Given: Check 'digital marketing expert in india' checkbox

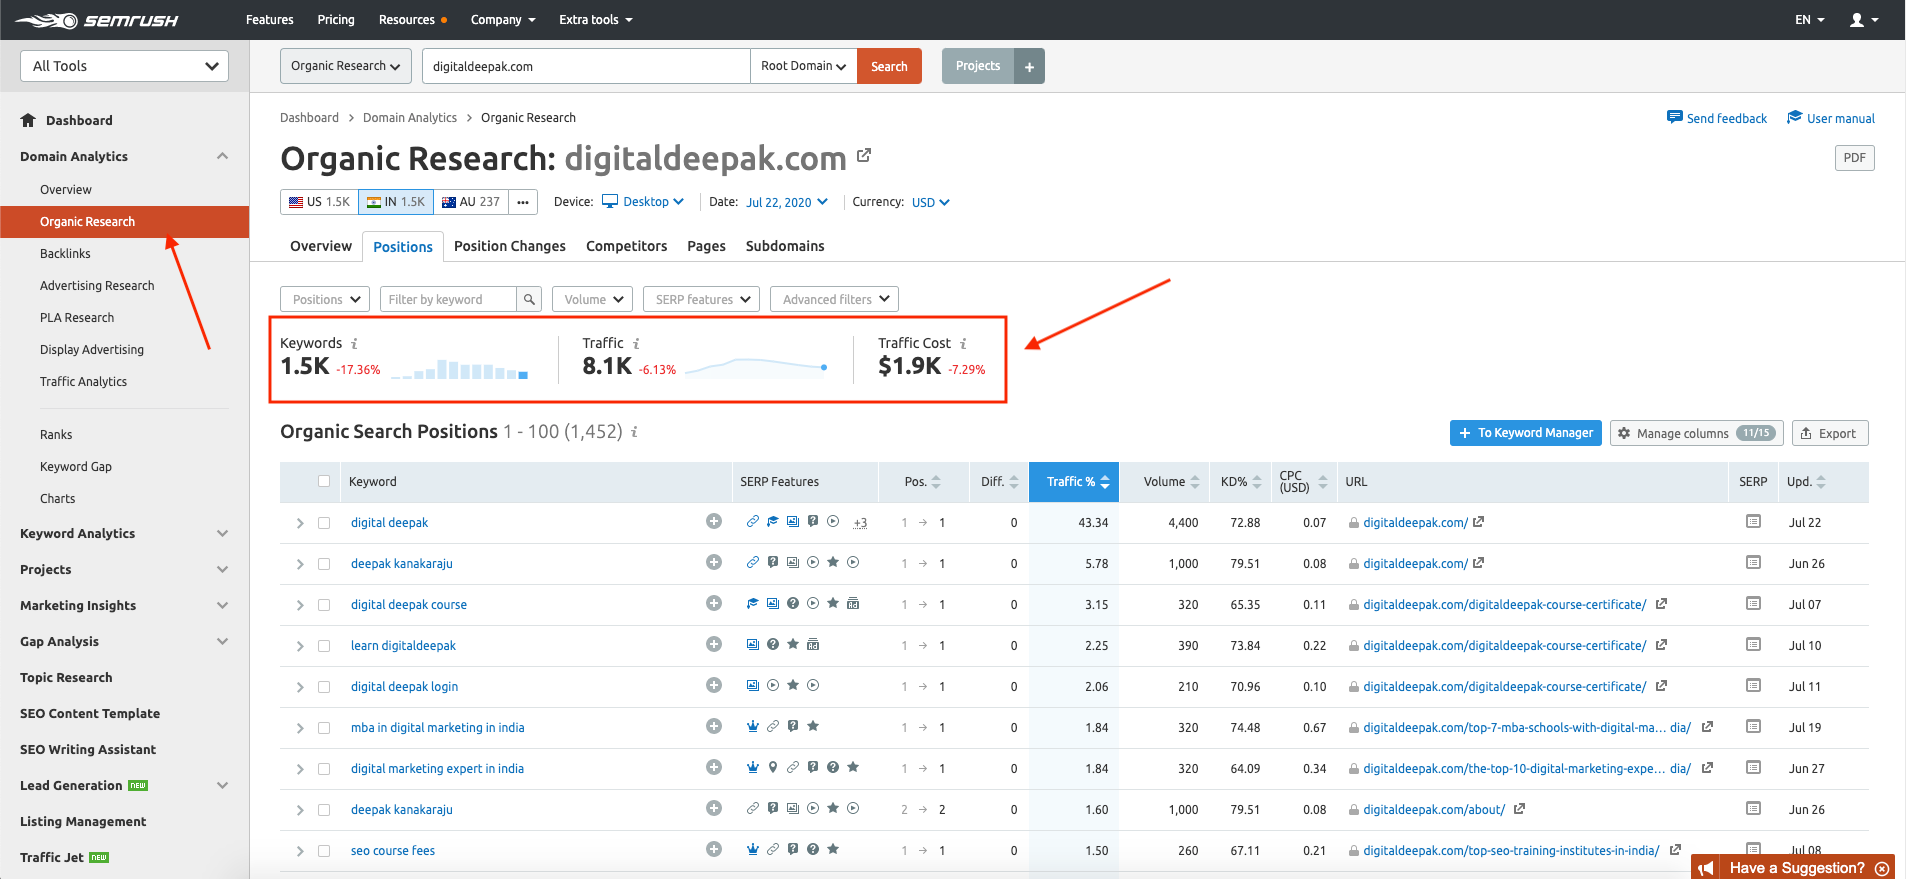Looking at the screenshot, I should point(324,769).
